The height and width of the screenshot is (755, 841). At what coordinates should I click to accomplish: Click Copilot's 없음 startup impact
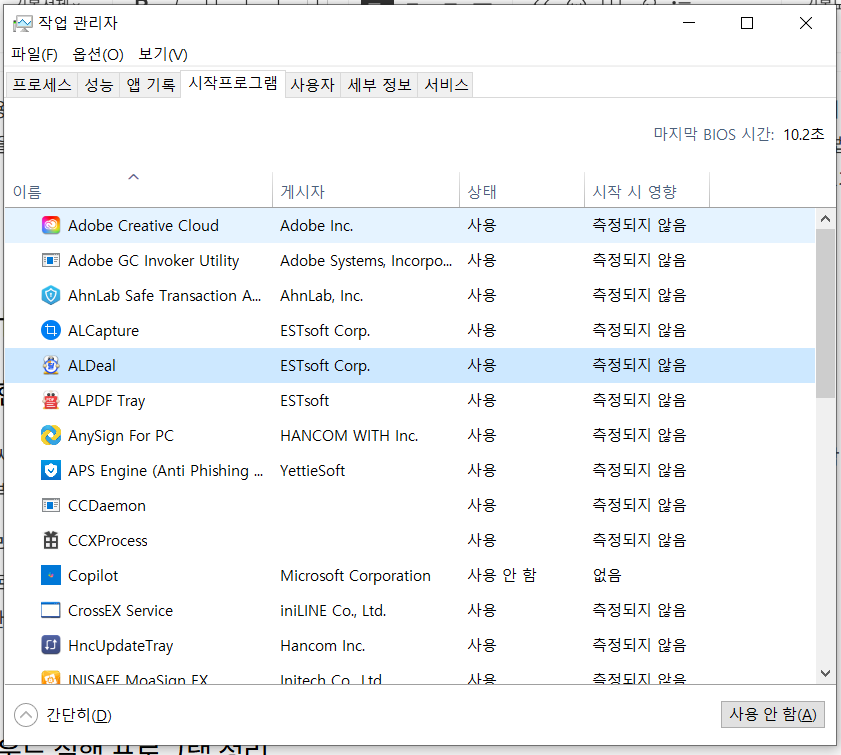click(607, 575)
